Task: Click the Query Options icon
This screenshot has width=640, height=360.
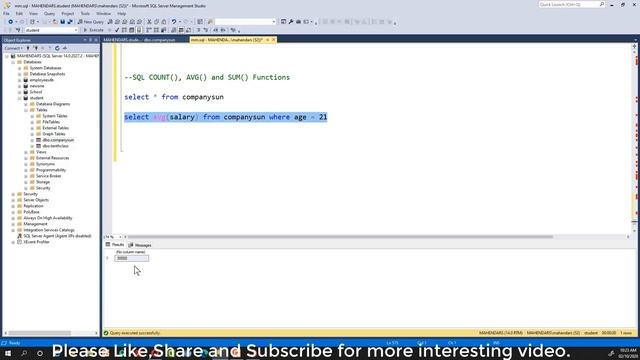Action: 131,30
